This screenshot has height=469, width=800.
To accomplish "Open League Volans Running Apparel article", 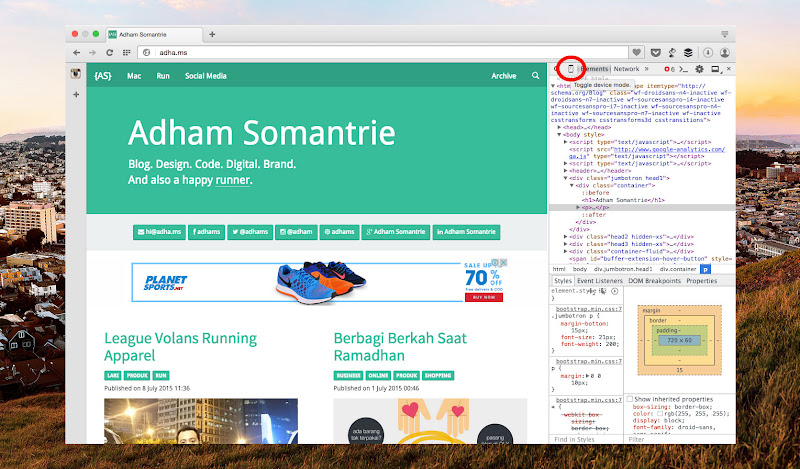I will pos(181,347).
